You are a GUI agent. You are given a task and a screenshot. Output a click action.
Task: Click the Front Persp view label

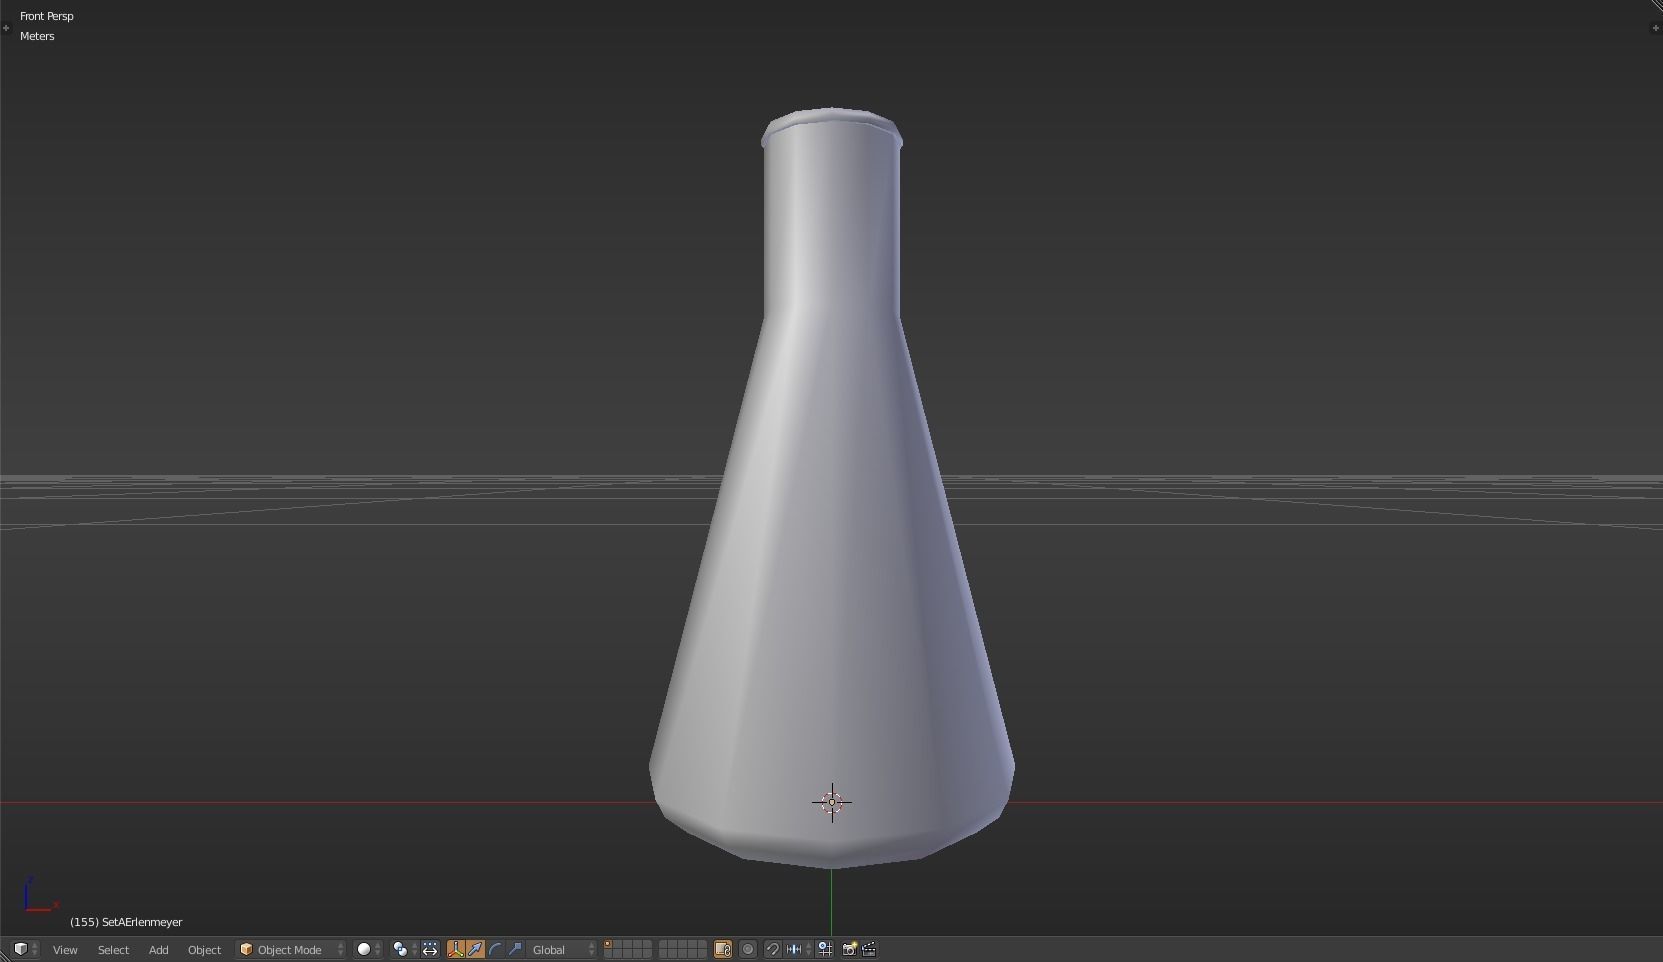click(x=47, y=16)
